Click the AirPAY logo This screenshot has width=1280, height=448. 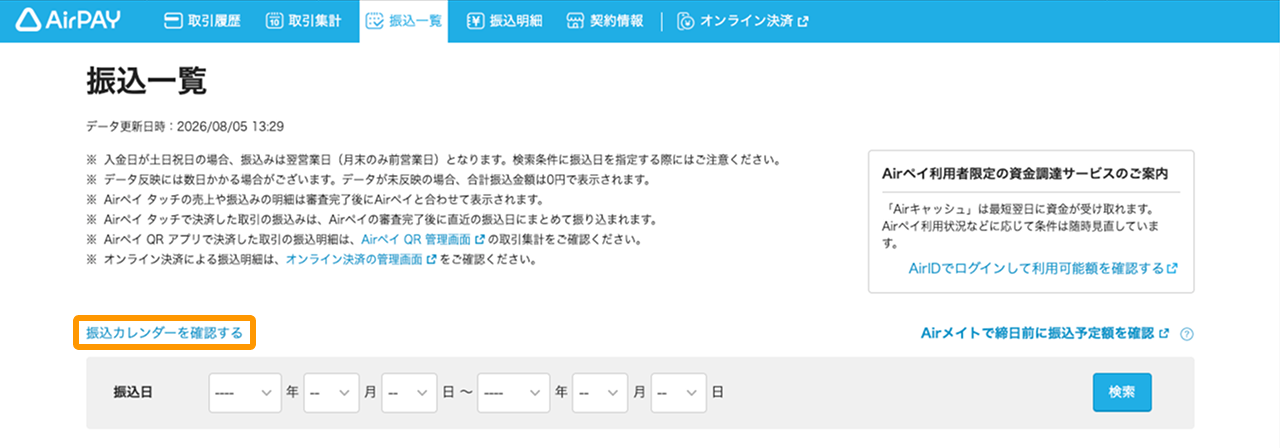tap(68, 20)
